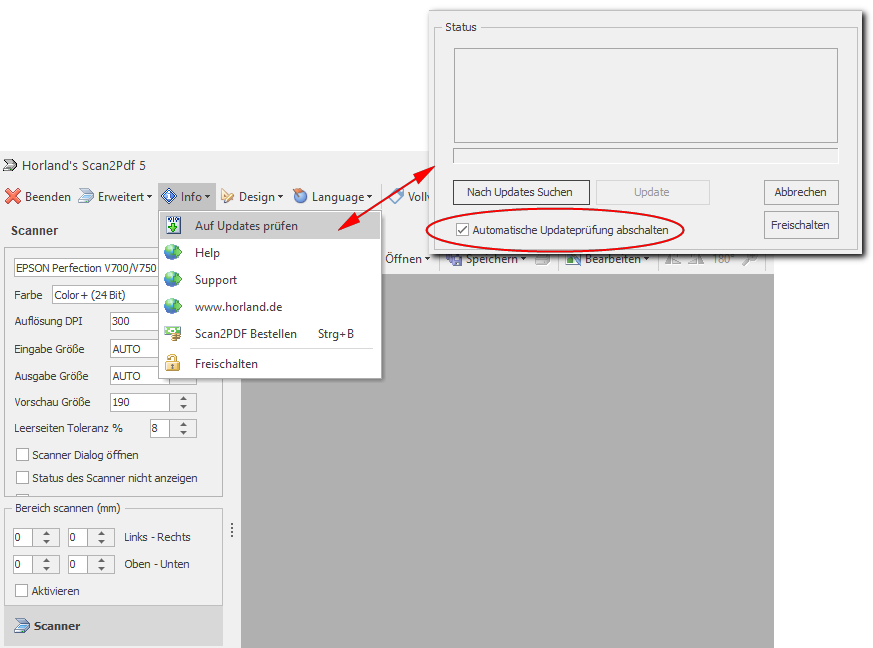Open the EPSON Perfection scanner selection box
873x648 pixels.
pos(86,268)
